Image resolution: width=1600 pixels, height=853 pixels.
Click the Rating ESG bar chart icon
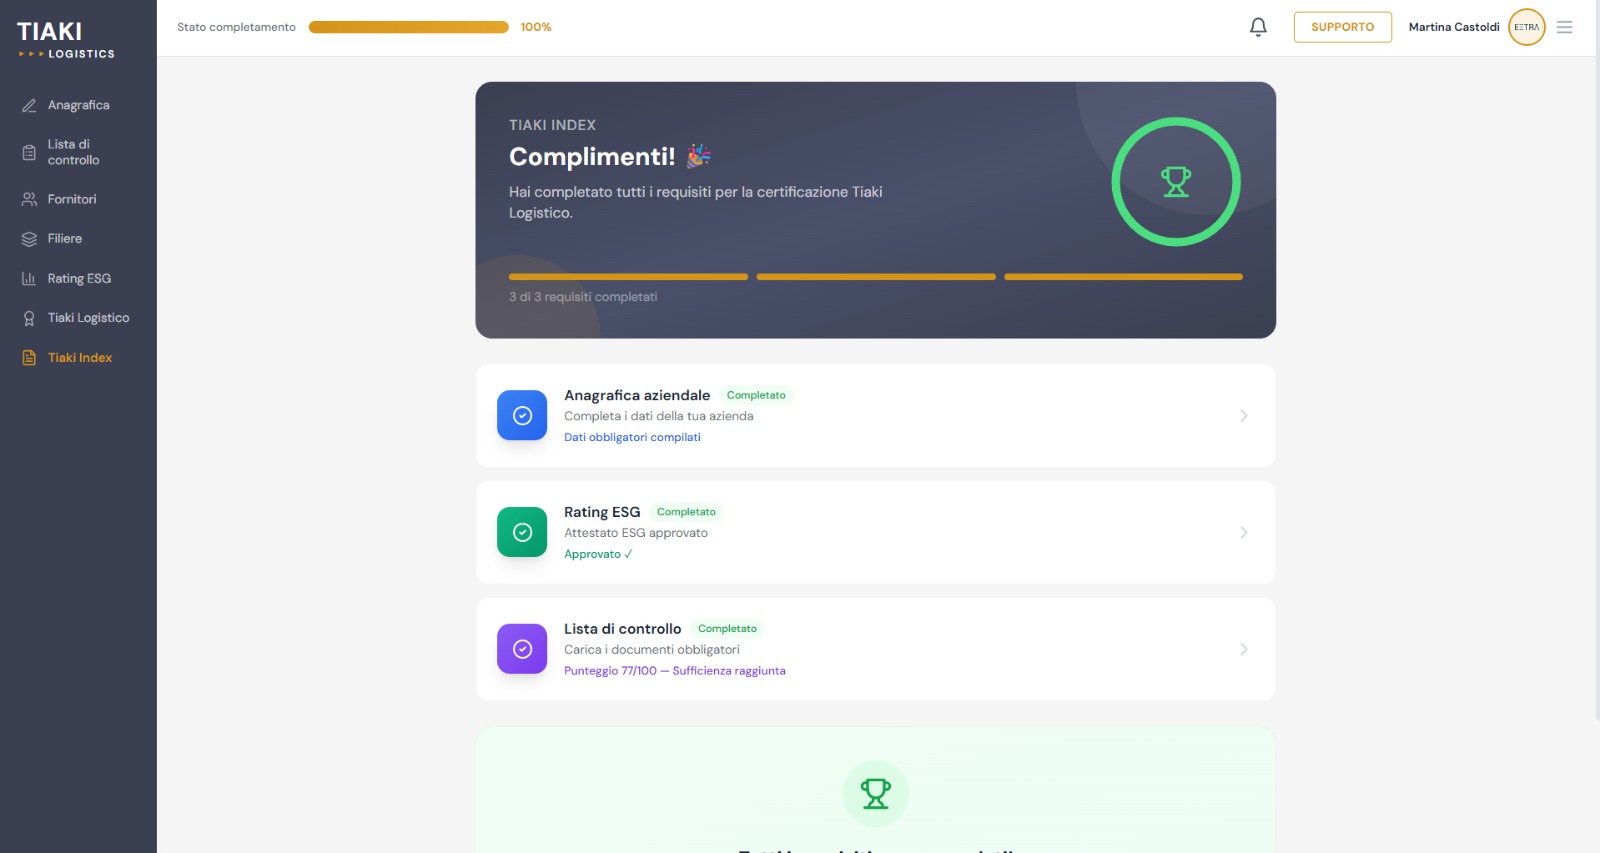pos(29,278)
